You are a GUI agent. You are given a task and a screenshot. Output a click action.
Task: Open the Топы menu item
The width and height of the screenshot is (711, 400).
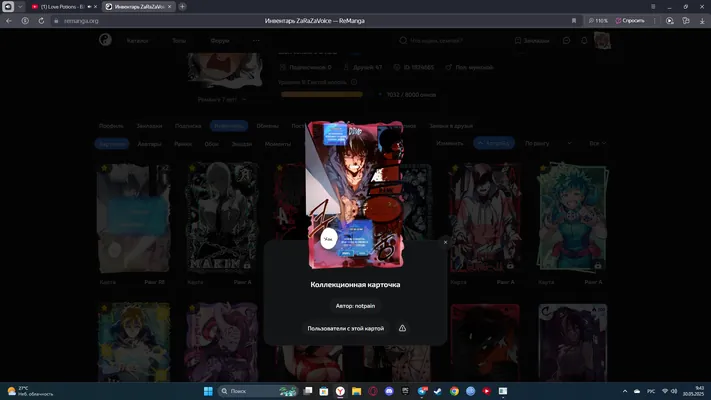coord(179,41)
